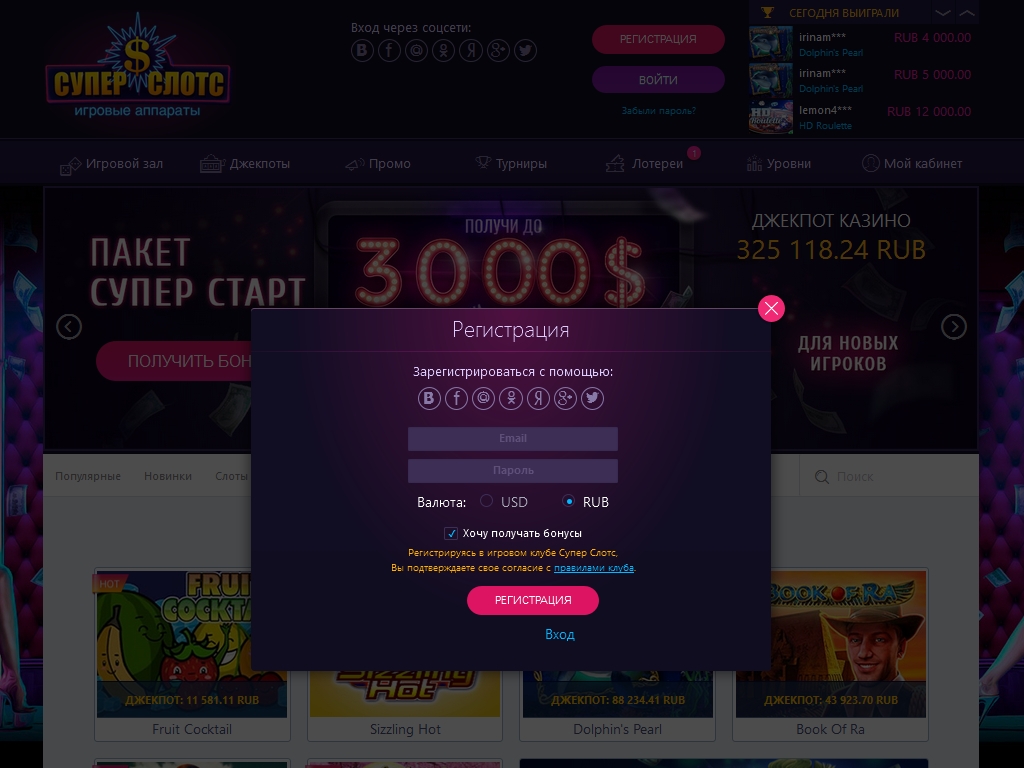
Task: Click the Email input field
Action: click(513, 439)
